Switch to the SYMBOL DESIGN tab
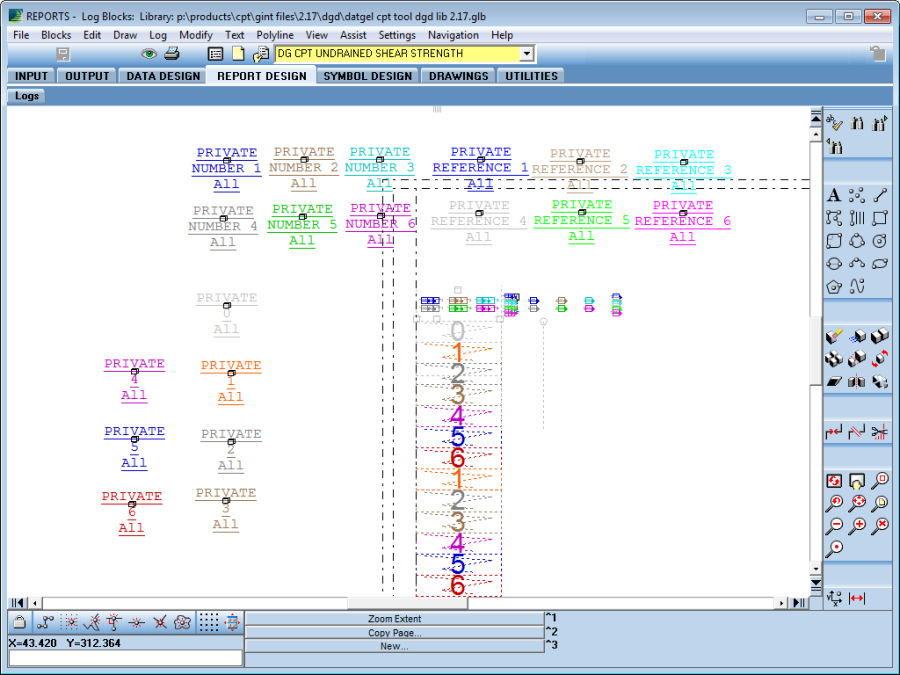This screenshot has width=900, height=675. pos(367,76)
